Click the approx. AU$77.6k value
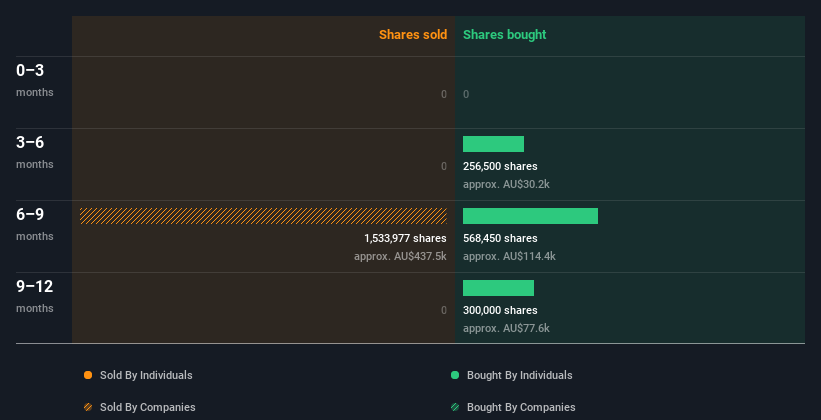Screen dimensions: 821x420 pyautogui.click(x=506, y=328)
